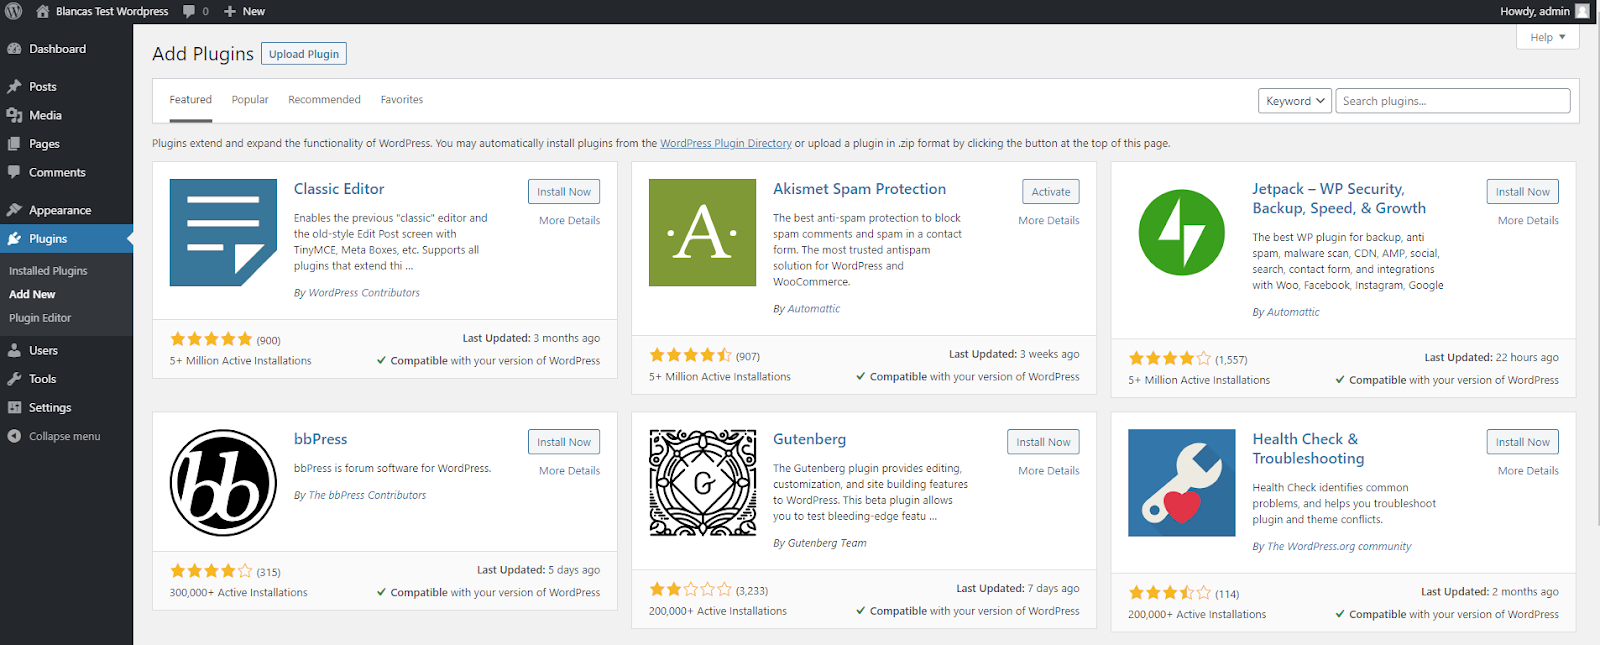Image resolution: width=1600 pixels, height=645 pixels.
Task: View More Details for bbPress
Action: (569, 471)
